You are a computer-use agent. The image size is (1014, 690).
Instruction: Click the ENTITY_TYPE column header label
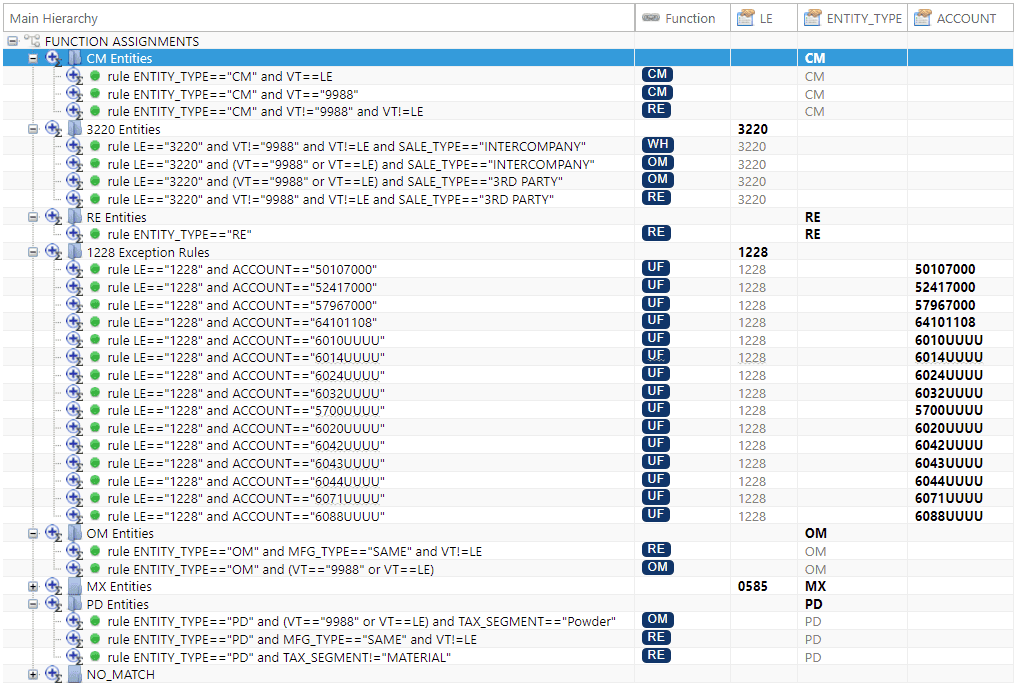[x=864, y=19]
